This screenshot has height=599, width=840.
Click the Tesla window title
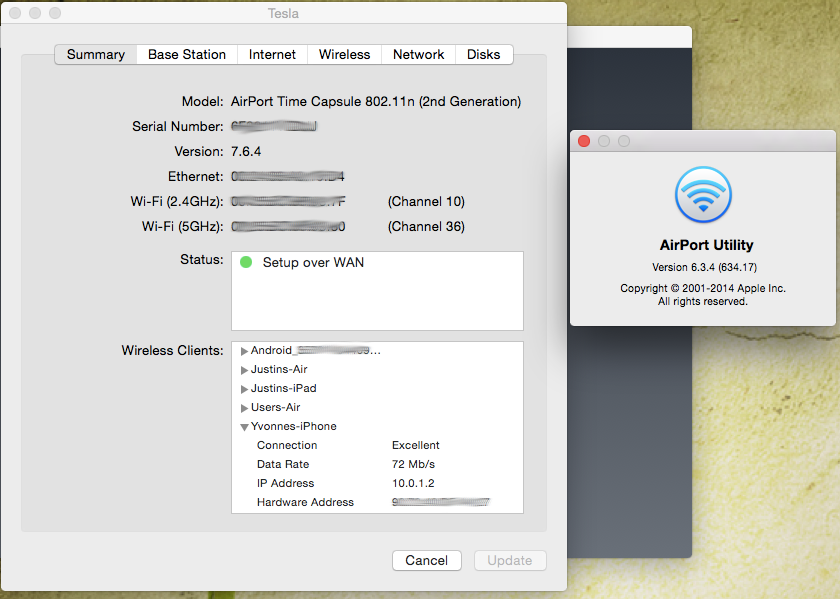[x=283, y=13]
